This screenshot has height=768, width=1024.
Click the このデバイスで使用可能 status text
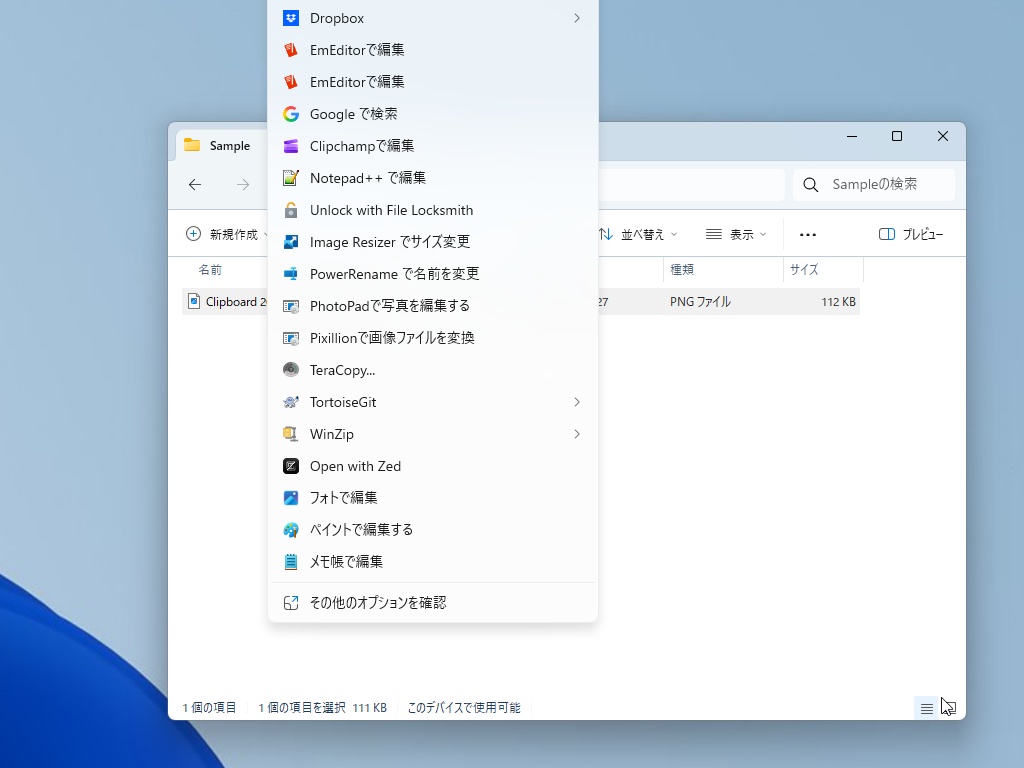464,708
